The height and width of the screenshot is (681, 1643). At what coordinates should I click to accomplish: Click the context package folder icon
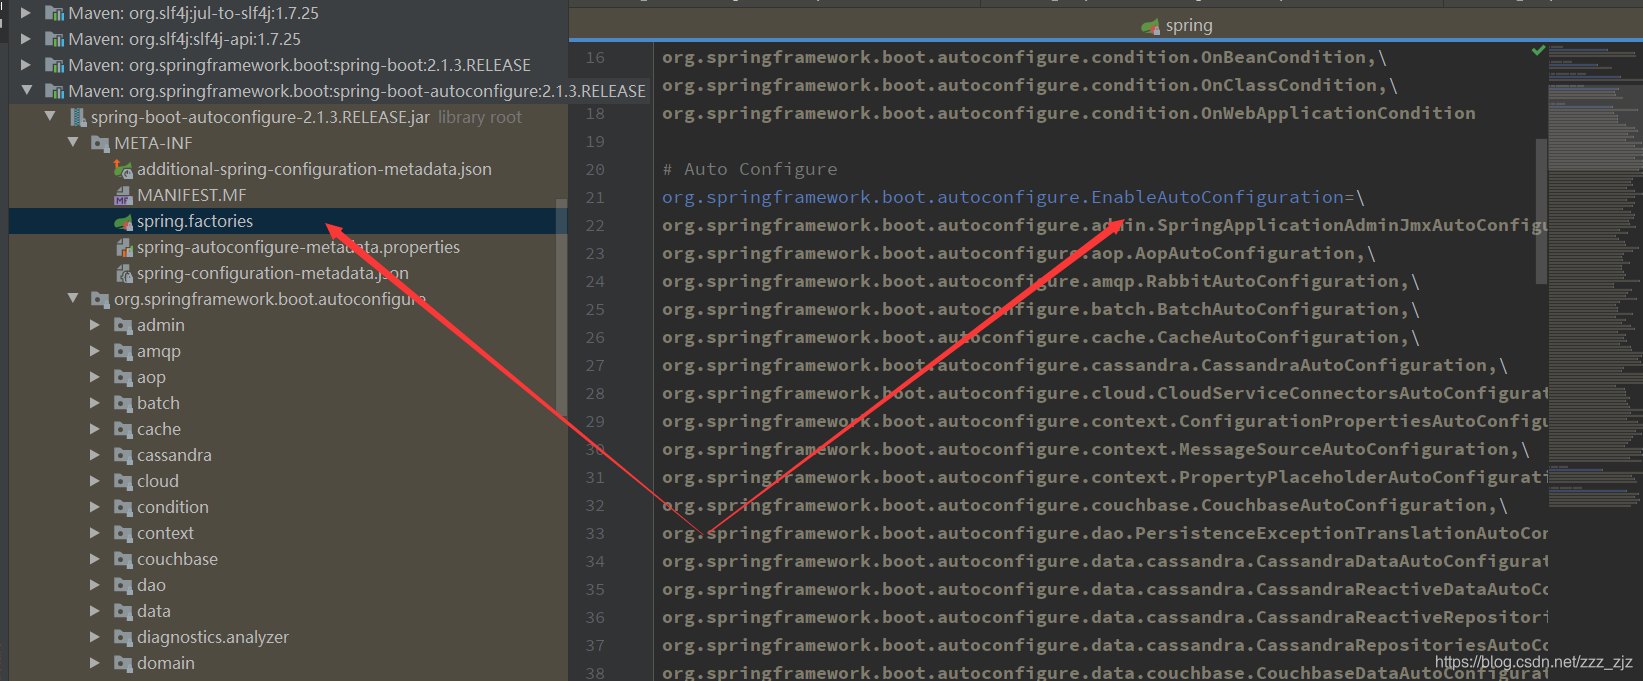(x=123, y=533)
